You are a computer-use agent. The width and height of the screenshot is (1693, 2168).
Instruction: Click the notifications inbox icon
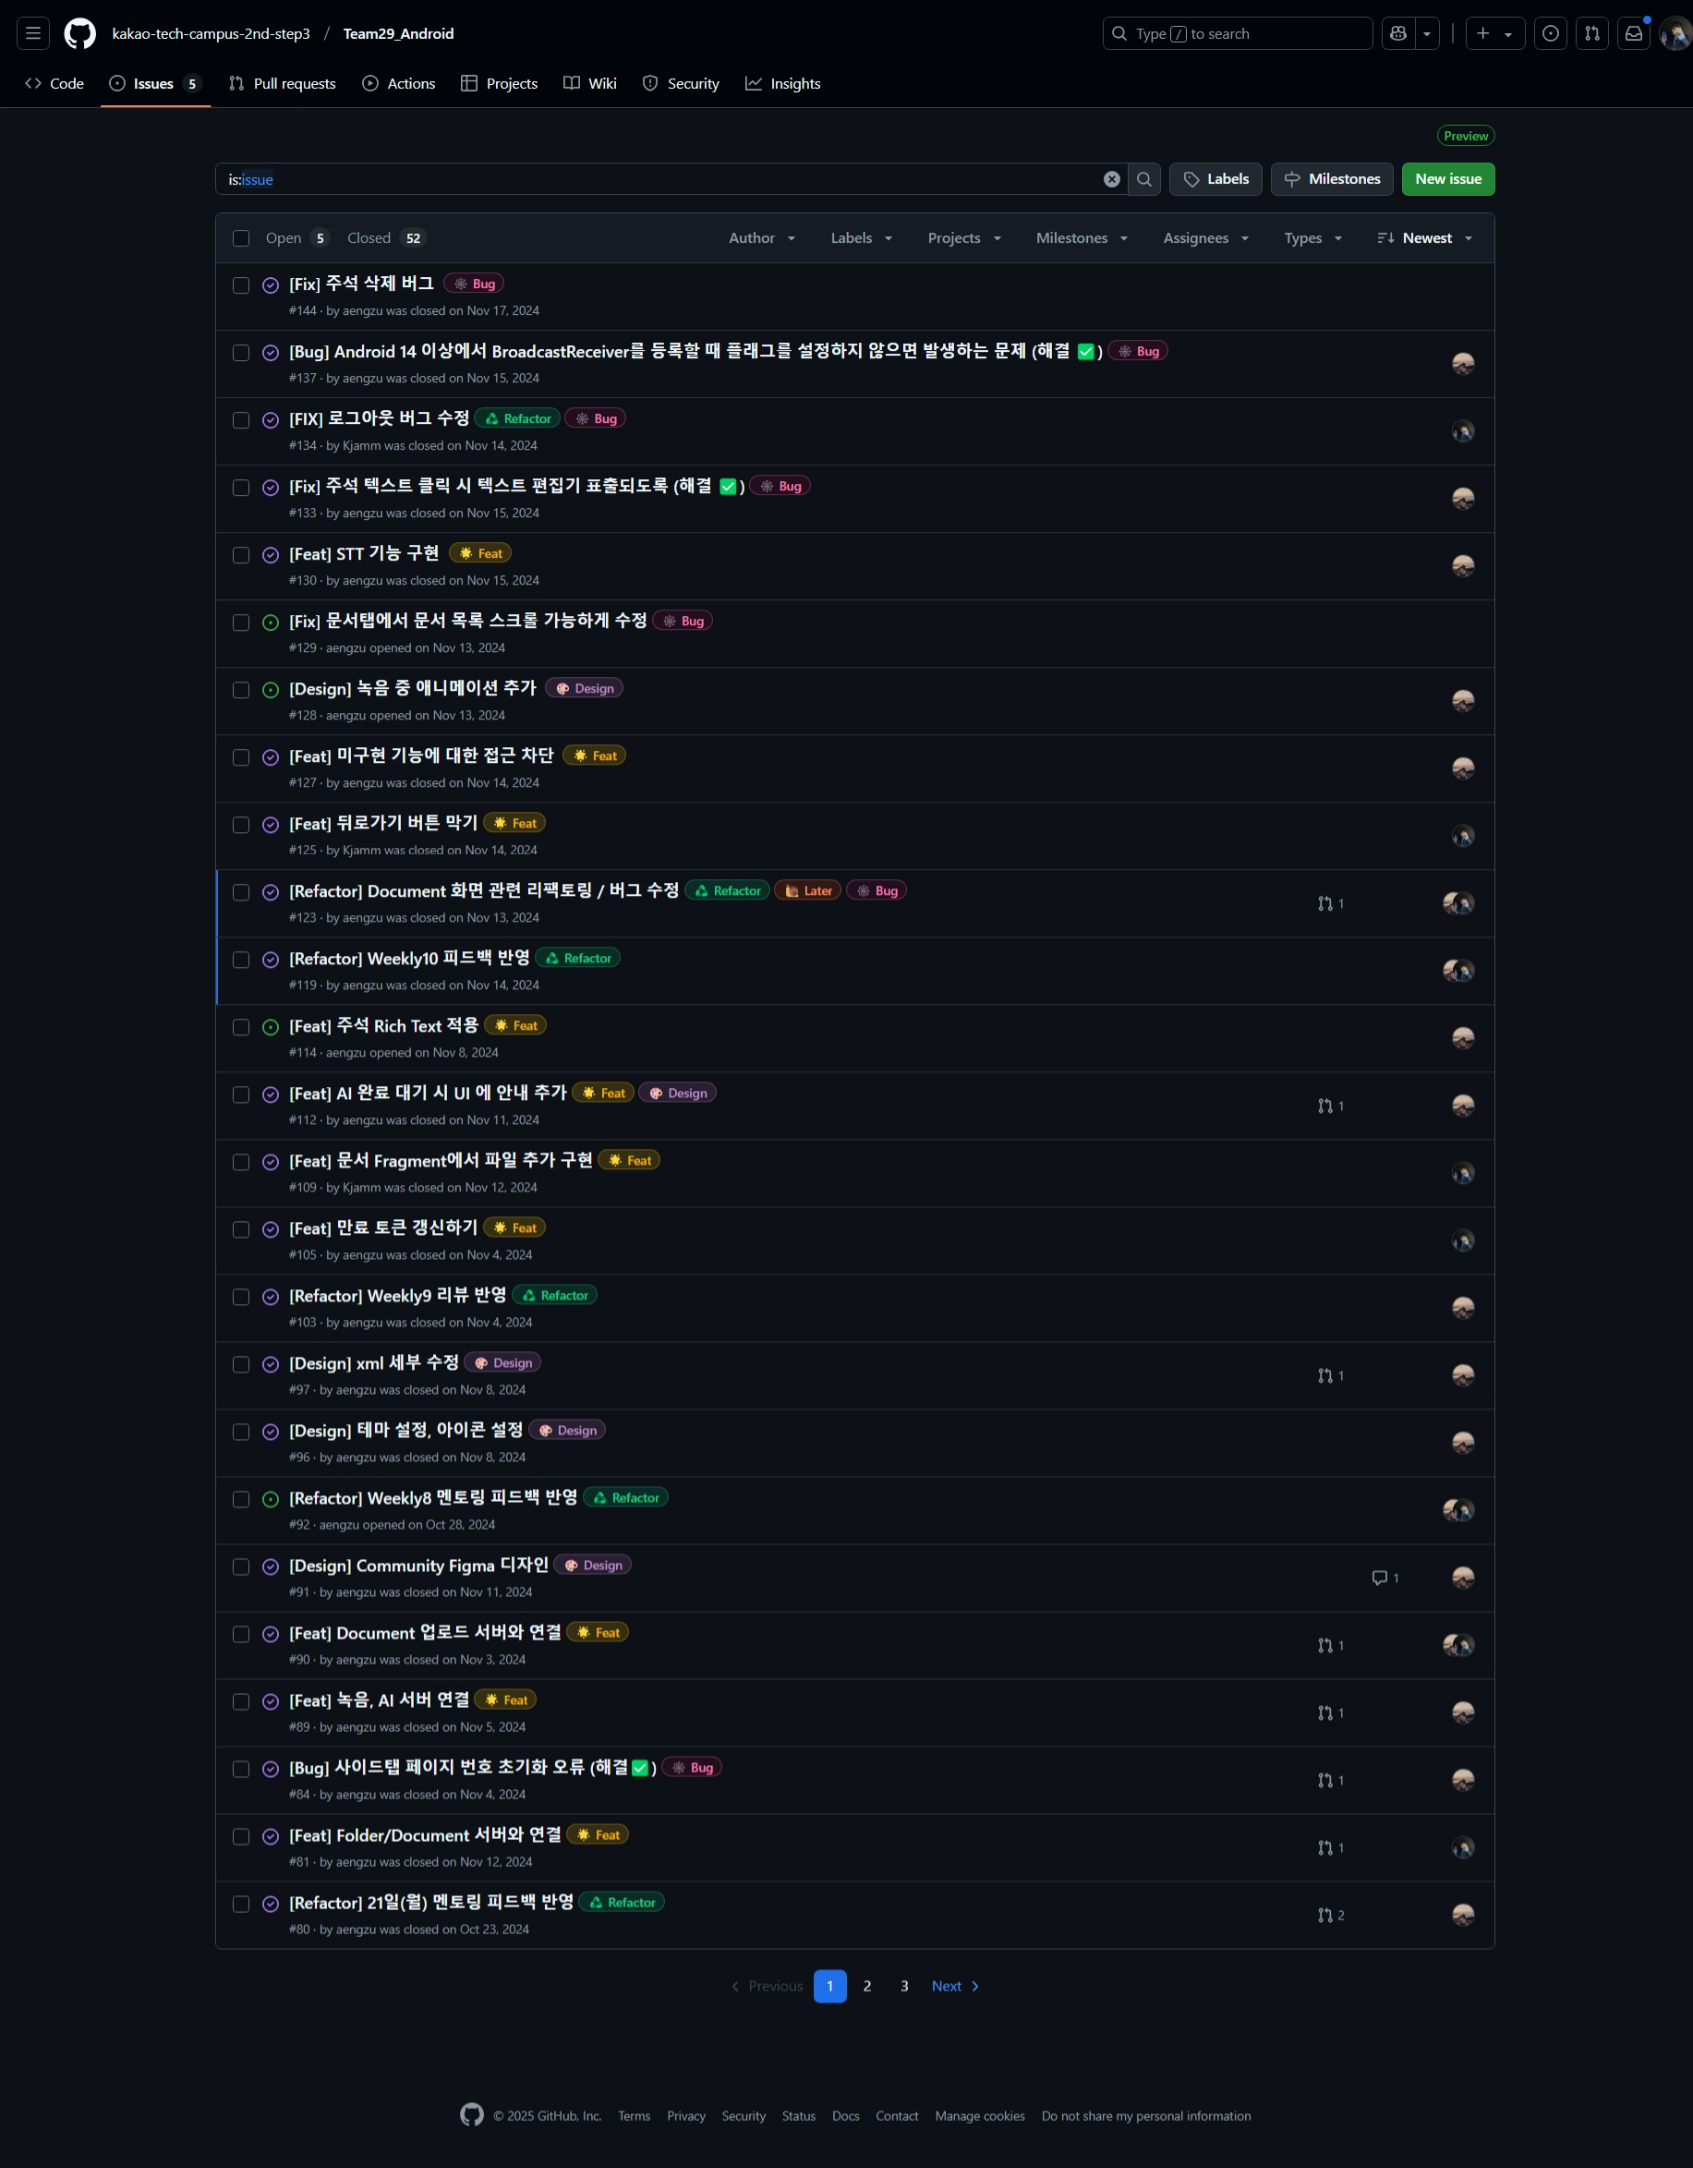1633,34
